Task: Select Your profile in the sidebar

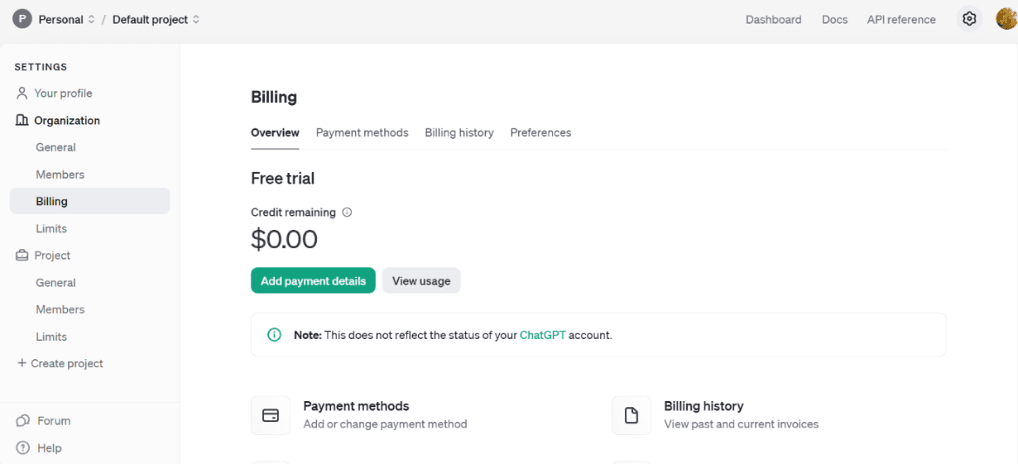Action: tap(63, 93)
